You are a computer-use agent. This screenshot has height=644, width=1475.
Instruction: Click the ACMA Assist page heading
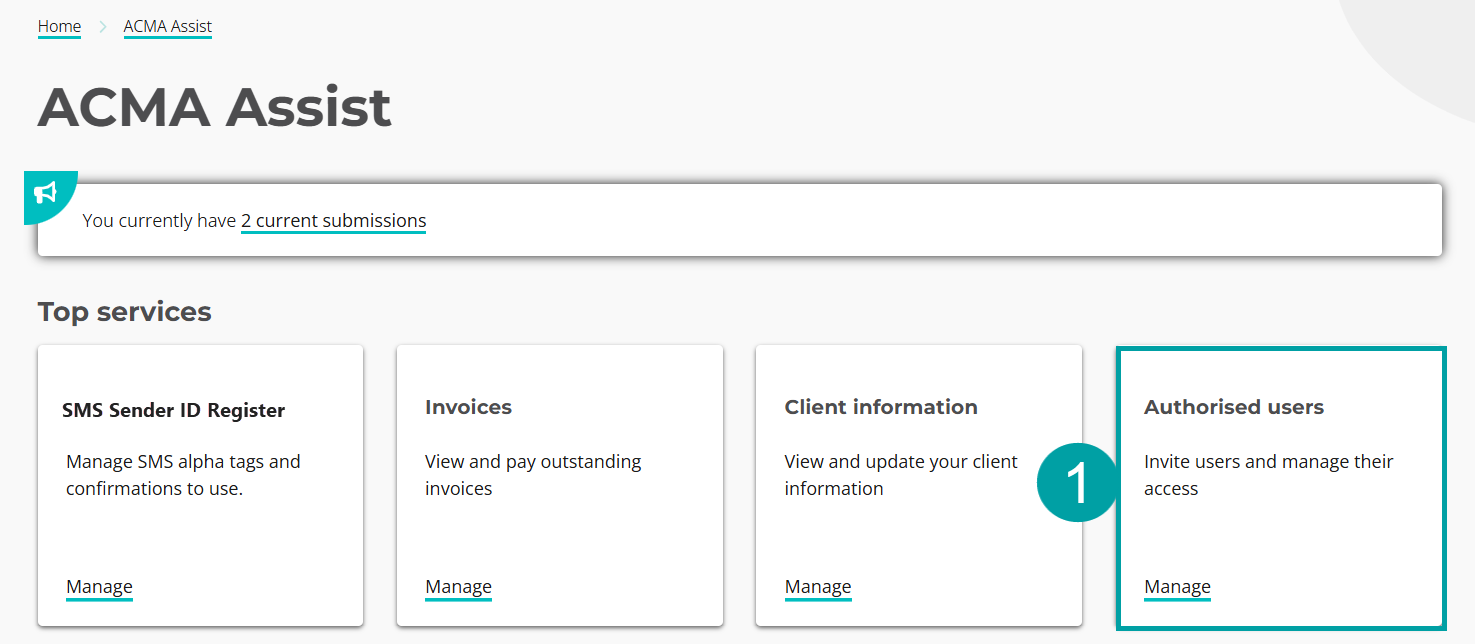(x=214, y=106)
